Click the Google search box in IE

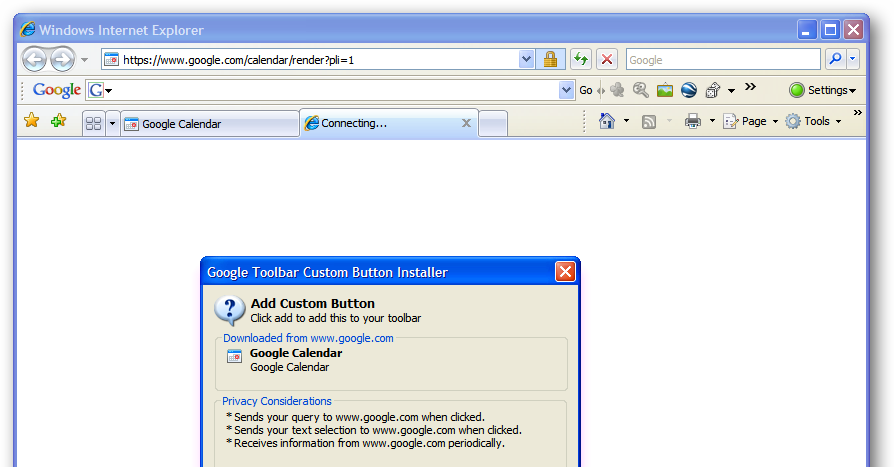723,59
